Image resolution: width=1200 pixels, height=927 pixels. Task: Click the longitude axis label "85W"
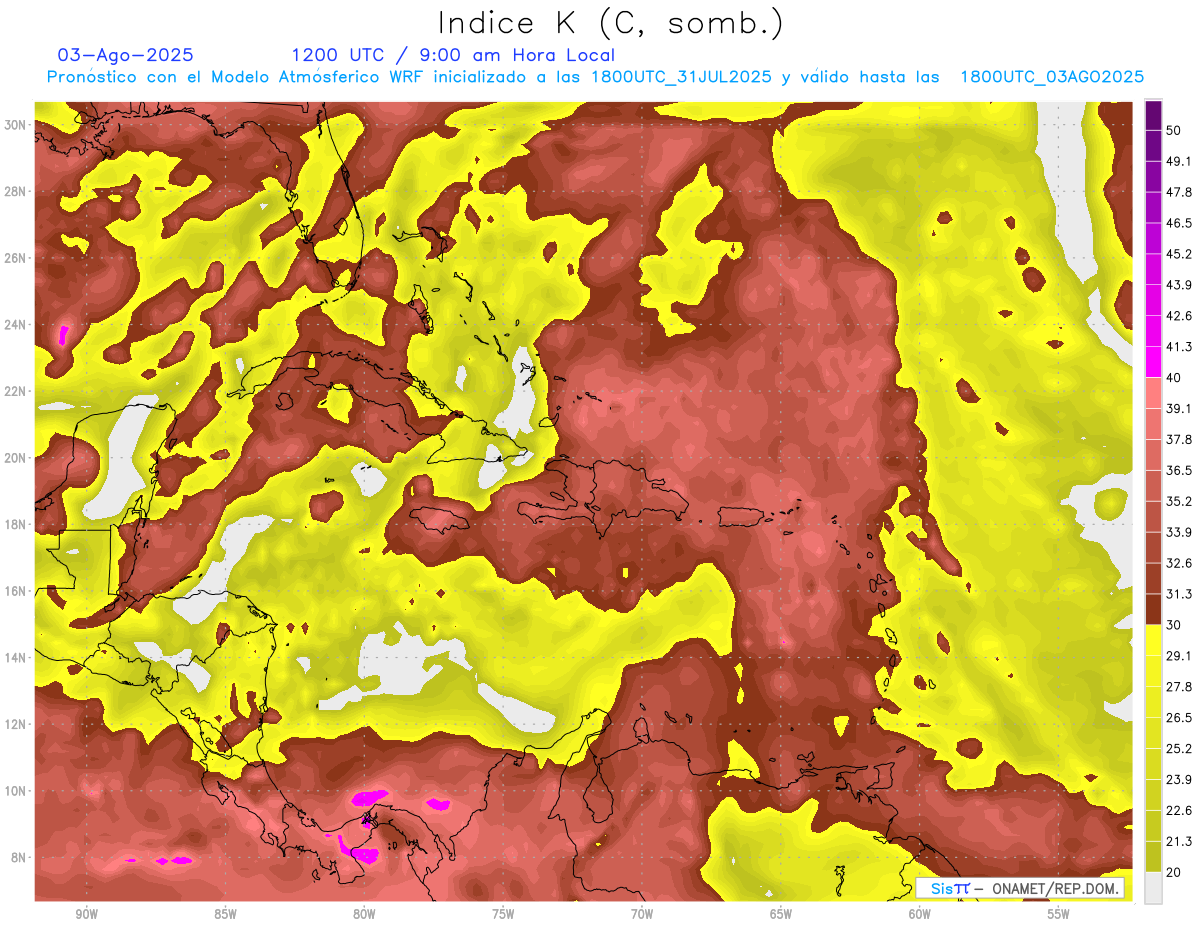(x=225, y=914)
